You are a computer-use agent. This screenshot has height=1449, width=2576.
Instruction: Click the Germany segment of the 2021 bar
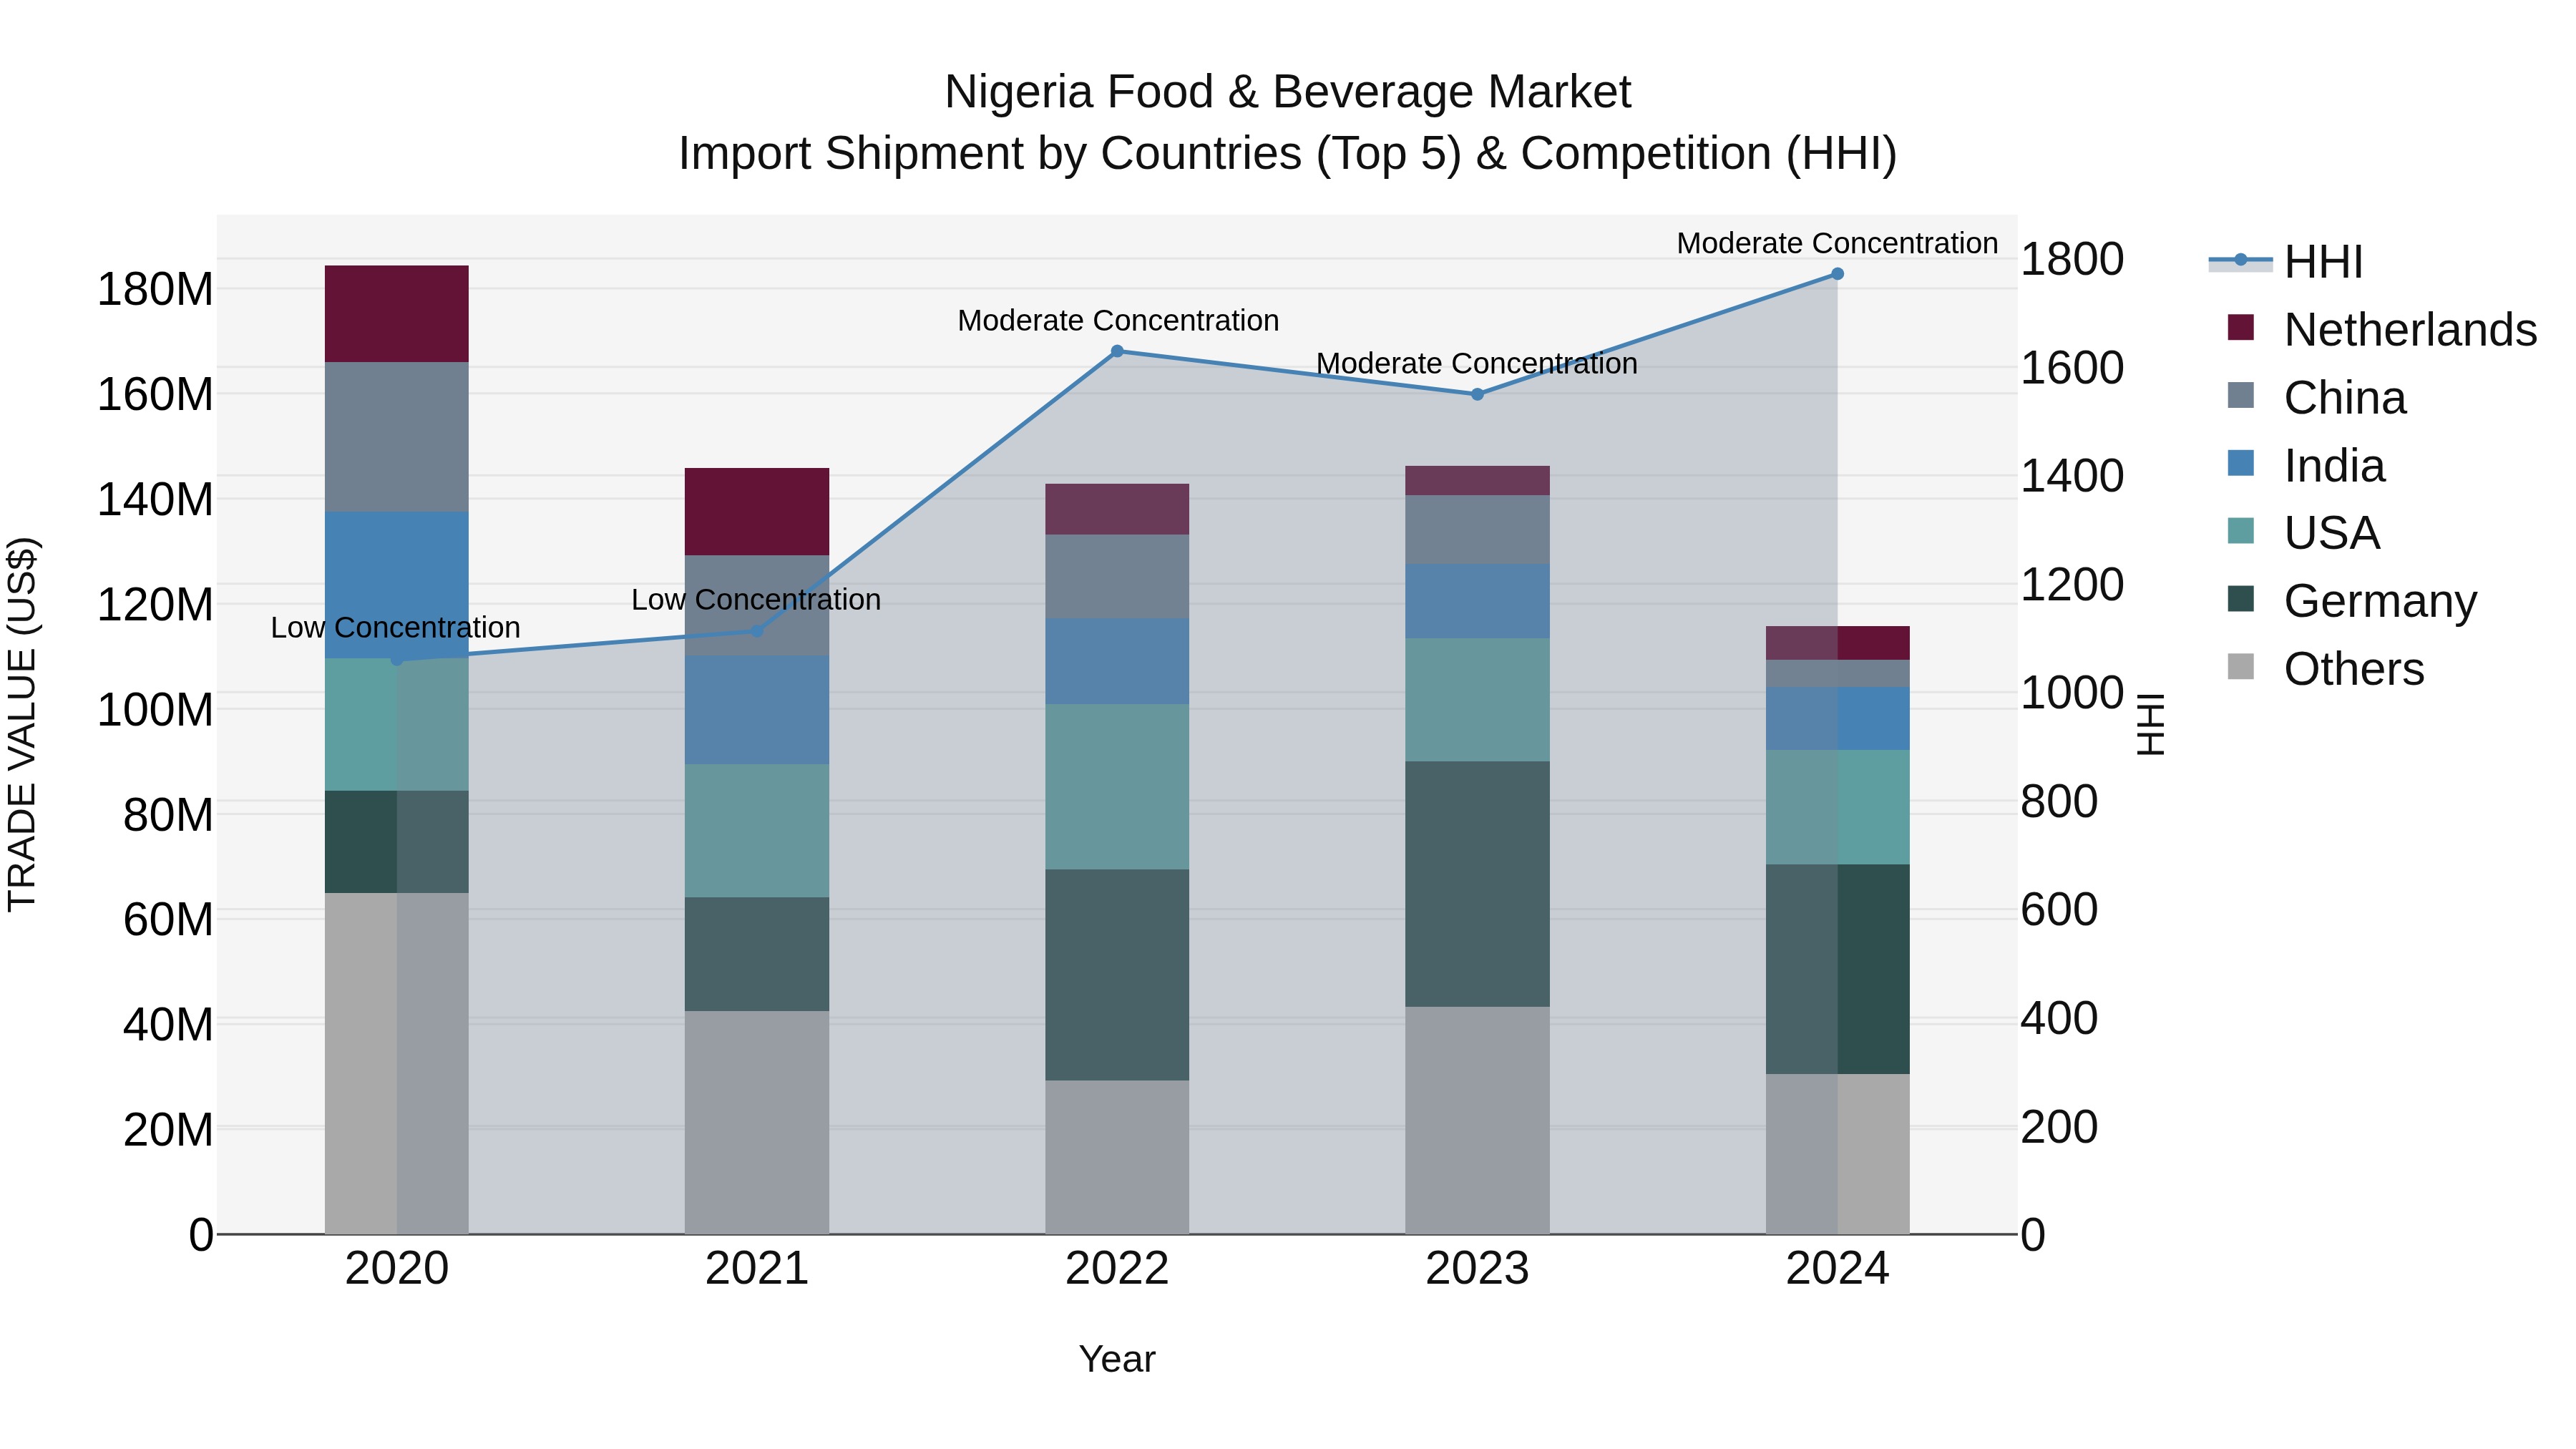point(757,954)
